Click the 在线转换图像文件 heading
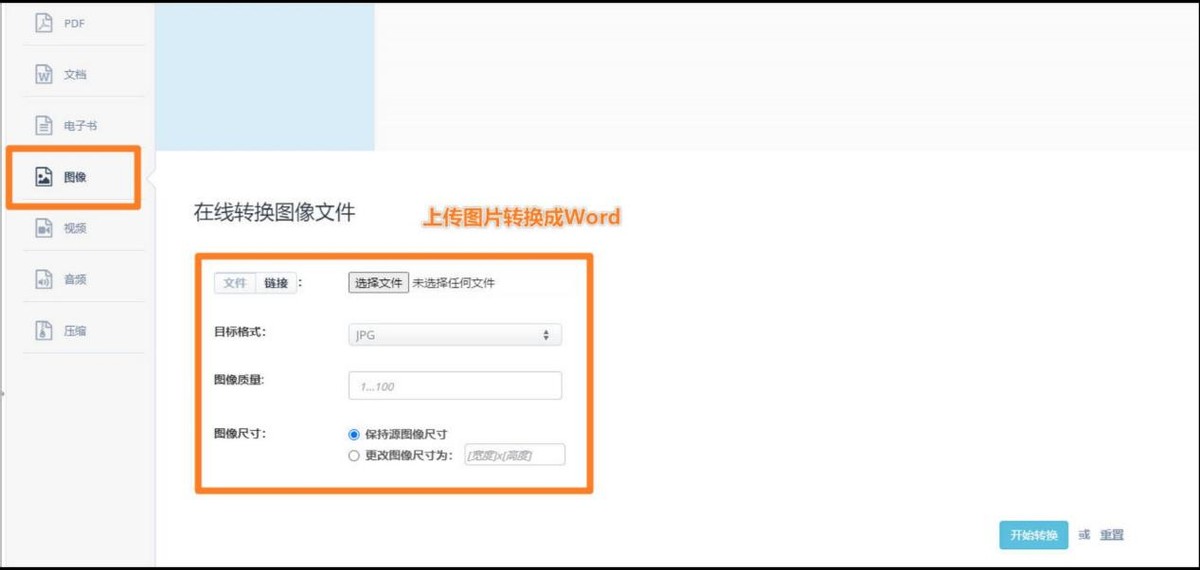 coord(274,212)
